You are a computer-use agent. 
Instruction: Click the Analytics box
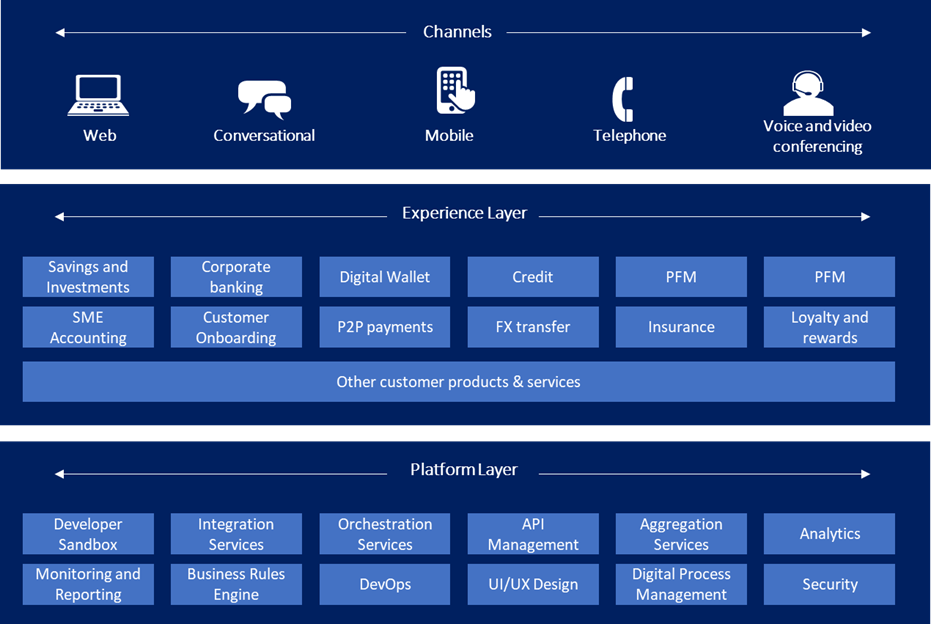click(829, 534)
